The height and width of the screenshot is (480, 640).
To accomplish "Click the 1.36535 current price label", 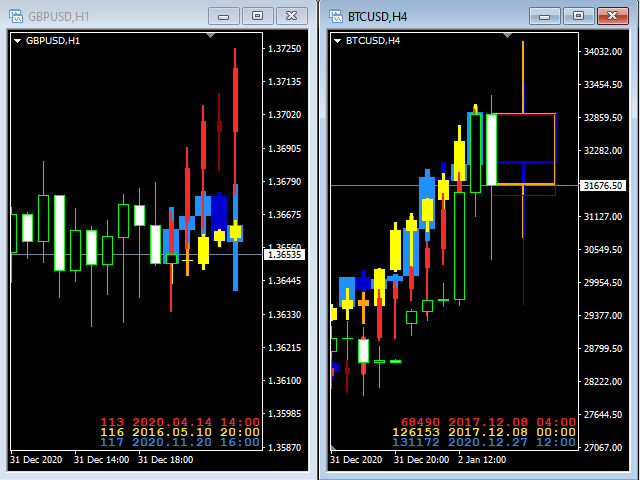I will [284, 255].
